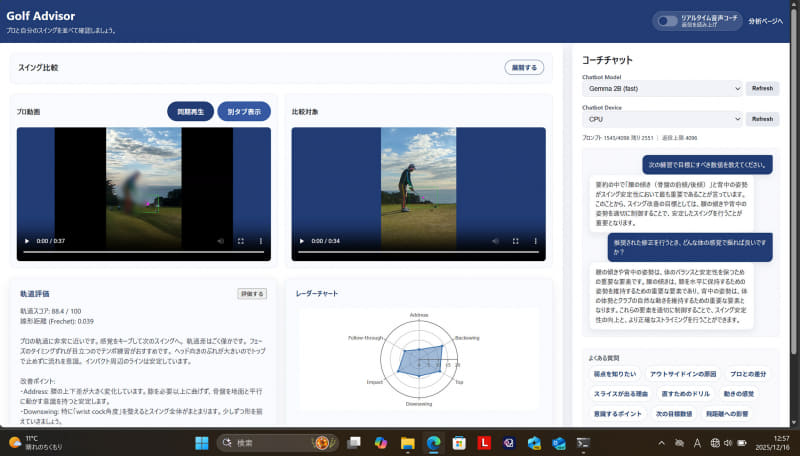The width and height of the screenshot is (800, 456).
Task: Select the 次の目標数値 question chip
Action: [674, 414]
